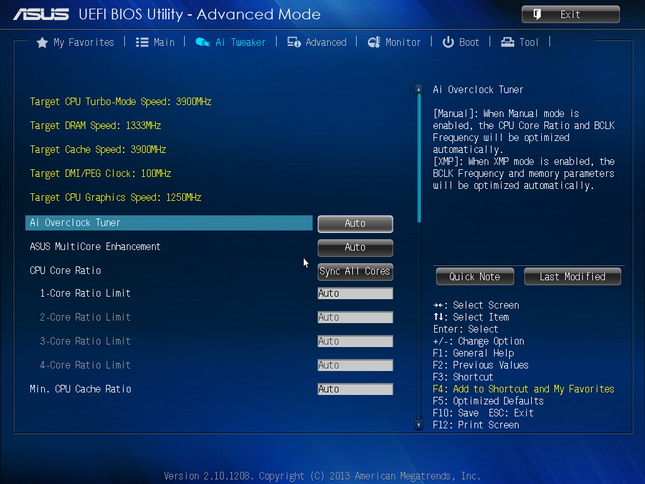This screenshot has width=645, height=484.
Task: Click the star icon beside My Favorites
Action: point(42,42)
